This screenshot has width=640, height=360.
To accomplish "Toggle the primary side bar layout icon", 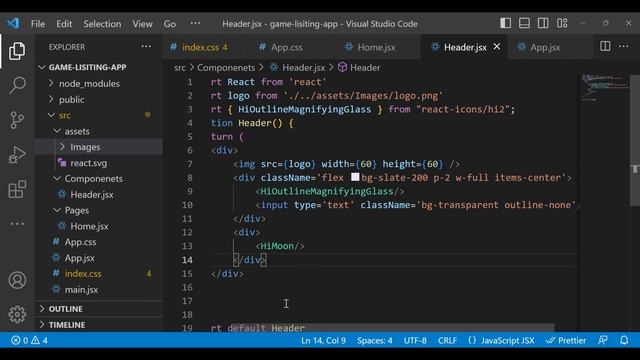I will tap(505, 23).
